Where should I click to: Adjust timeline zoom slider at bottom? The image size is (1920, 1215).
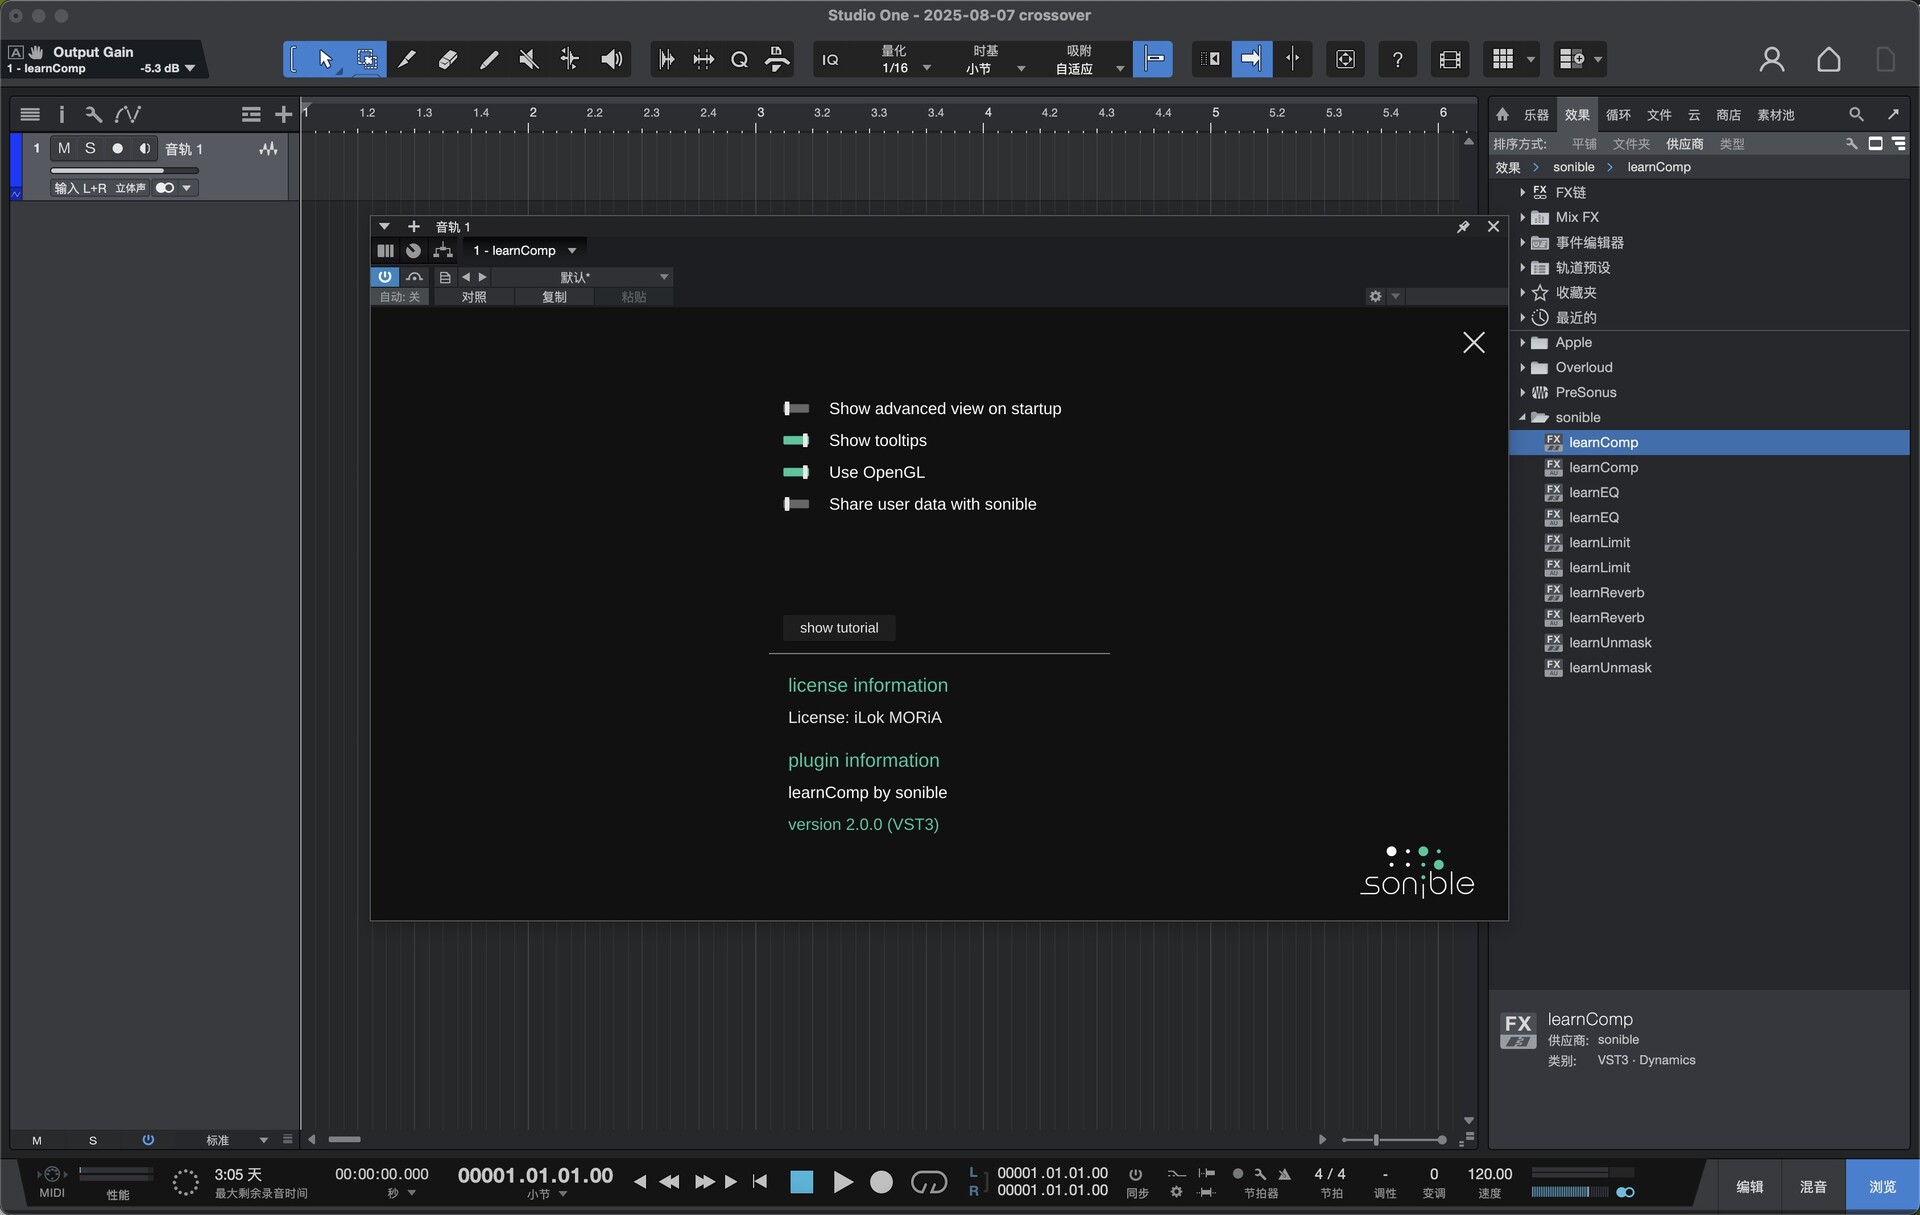tap(1394, 1140)
